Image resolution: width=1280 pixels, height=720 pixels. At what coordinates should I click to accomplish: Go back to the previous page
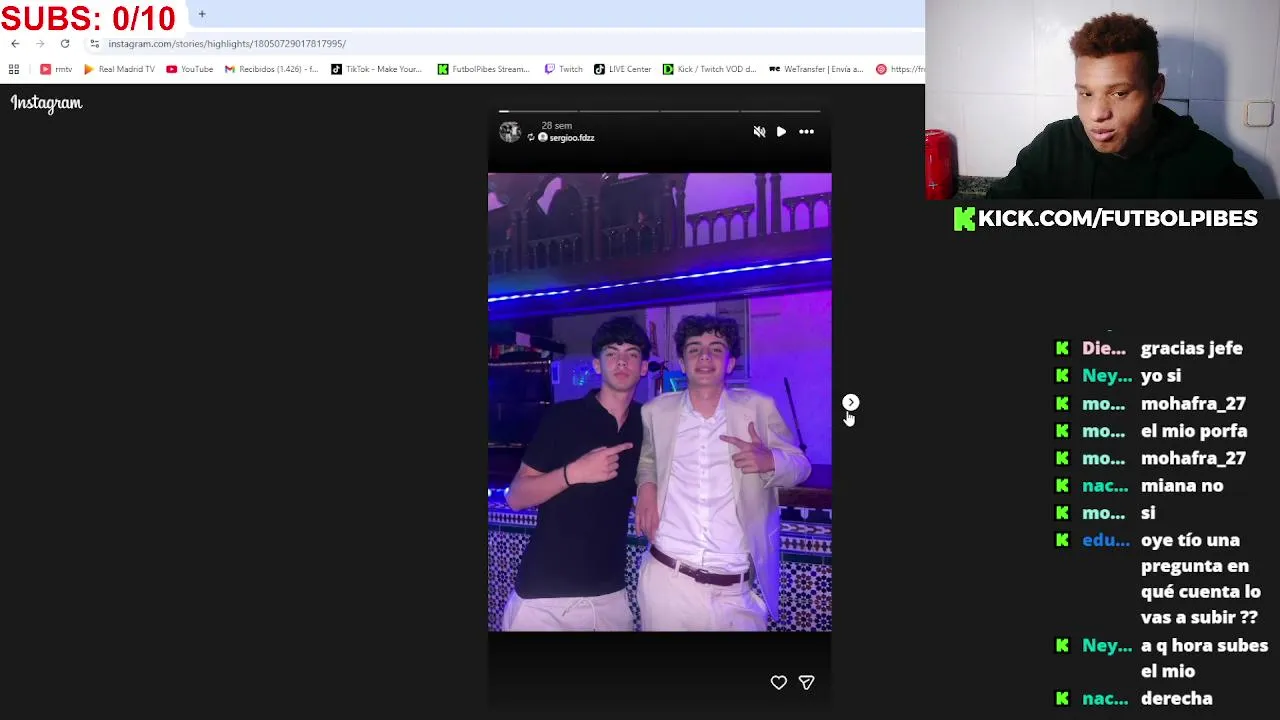pos(15,44)
